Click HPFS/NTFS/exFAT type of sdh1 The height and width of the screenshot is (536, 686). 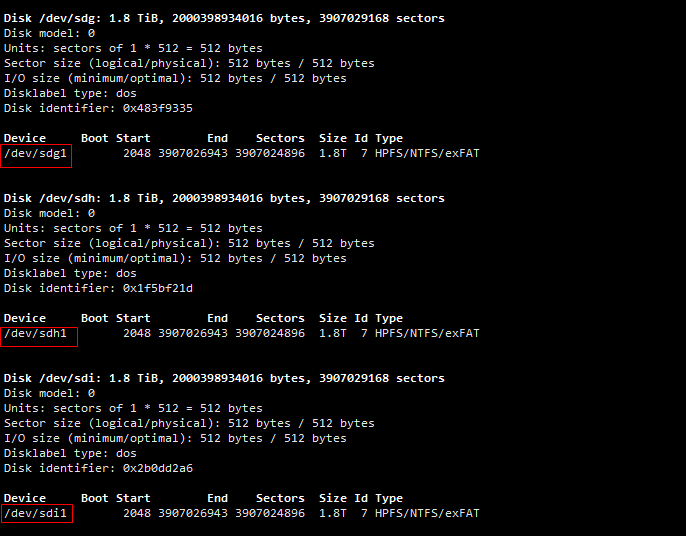click(x=427, y=333)
